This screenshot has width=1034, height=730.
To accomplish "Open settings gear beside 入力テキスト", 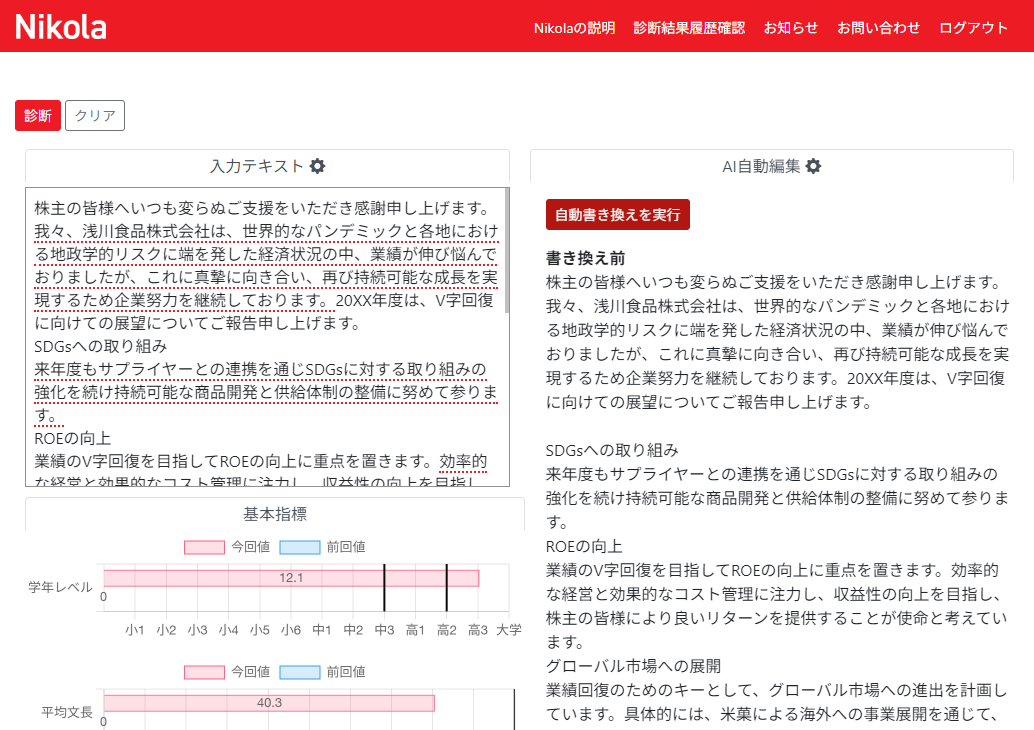I will coord(317,166).
